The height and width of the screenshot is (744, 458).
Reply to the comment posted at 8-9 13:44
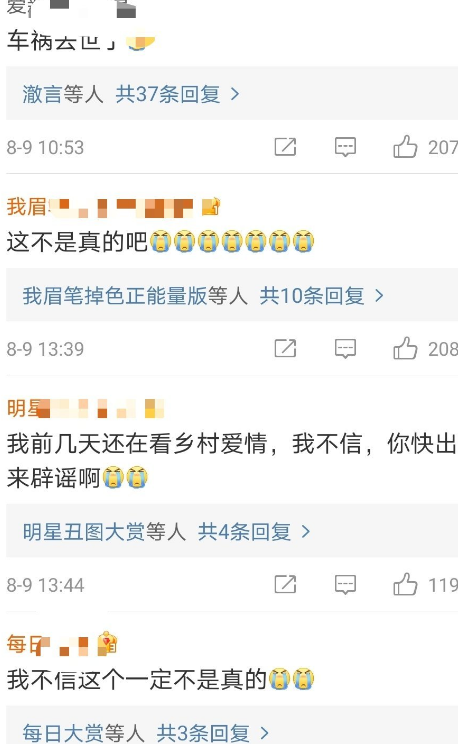(x=345, y=585)
